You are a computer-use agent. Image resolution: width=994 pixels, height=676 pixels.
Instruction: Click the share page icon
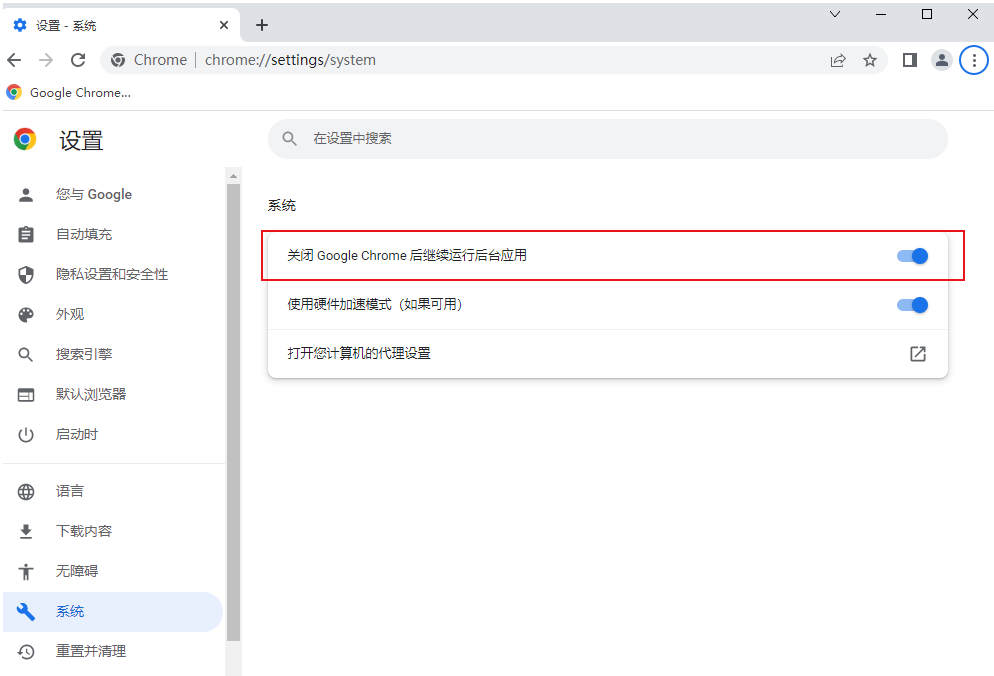838,60
